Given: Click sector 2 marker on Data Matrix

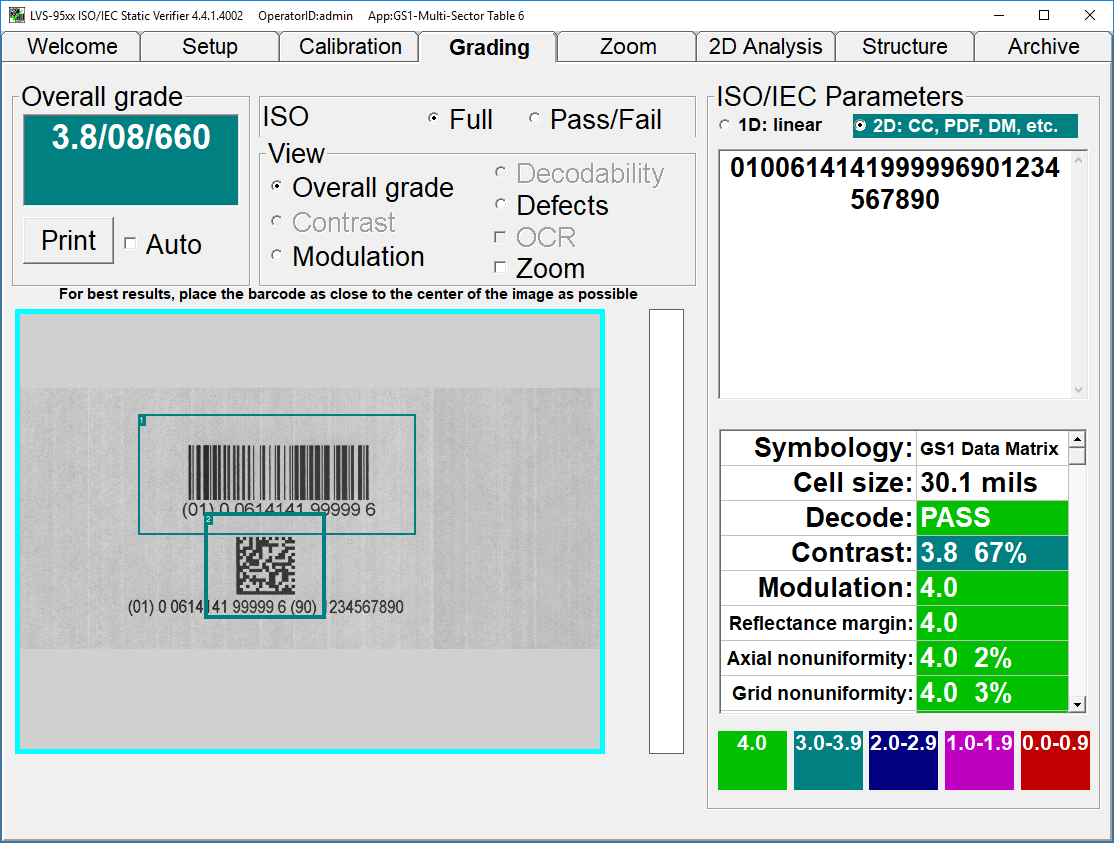Looking at the screenshot, I should pos(209,520).
